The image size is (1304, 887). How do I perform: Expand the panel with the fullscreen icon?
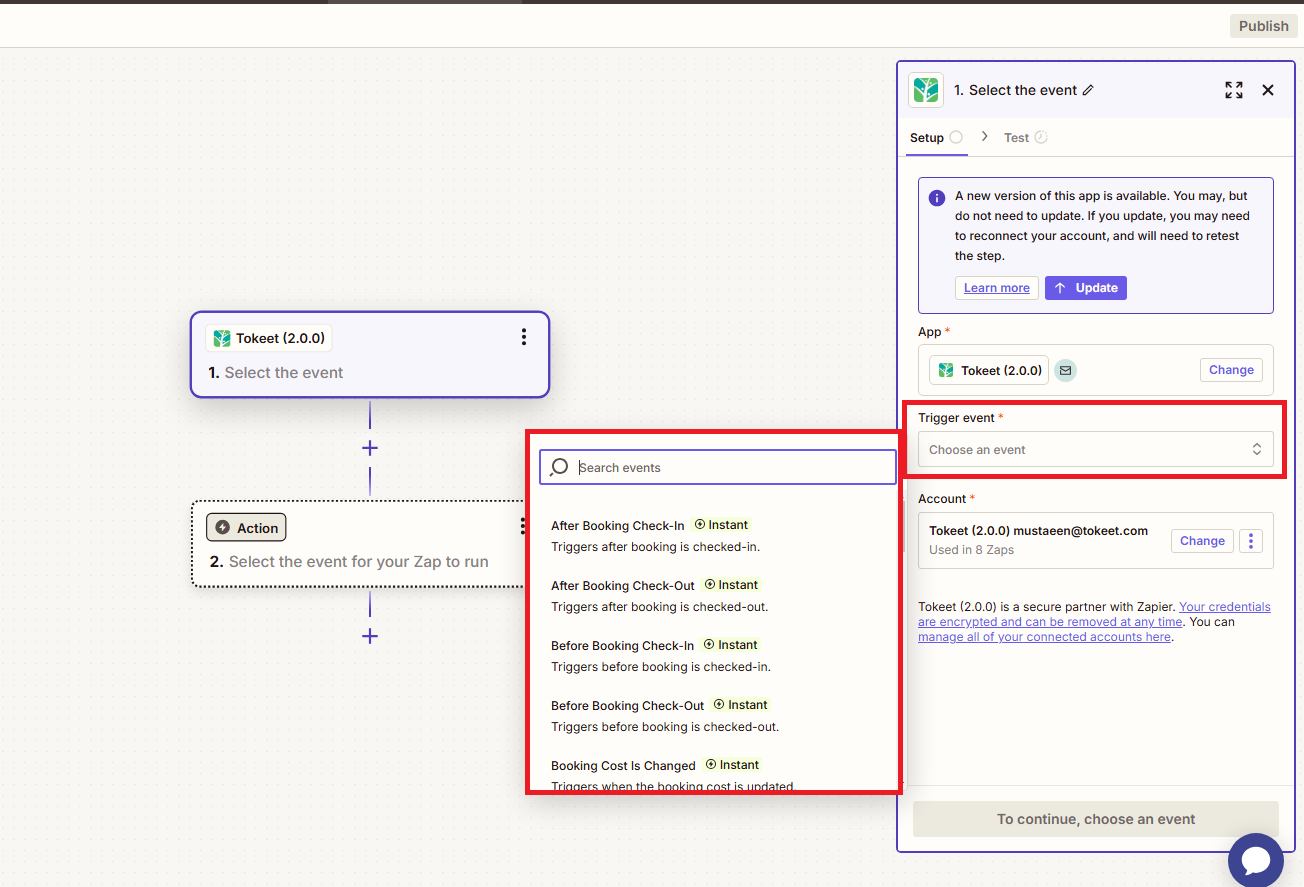tap(1234, 90)
